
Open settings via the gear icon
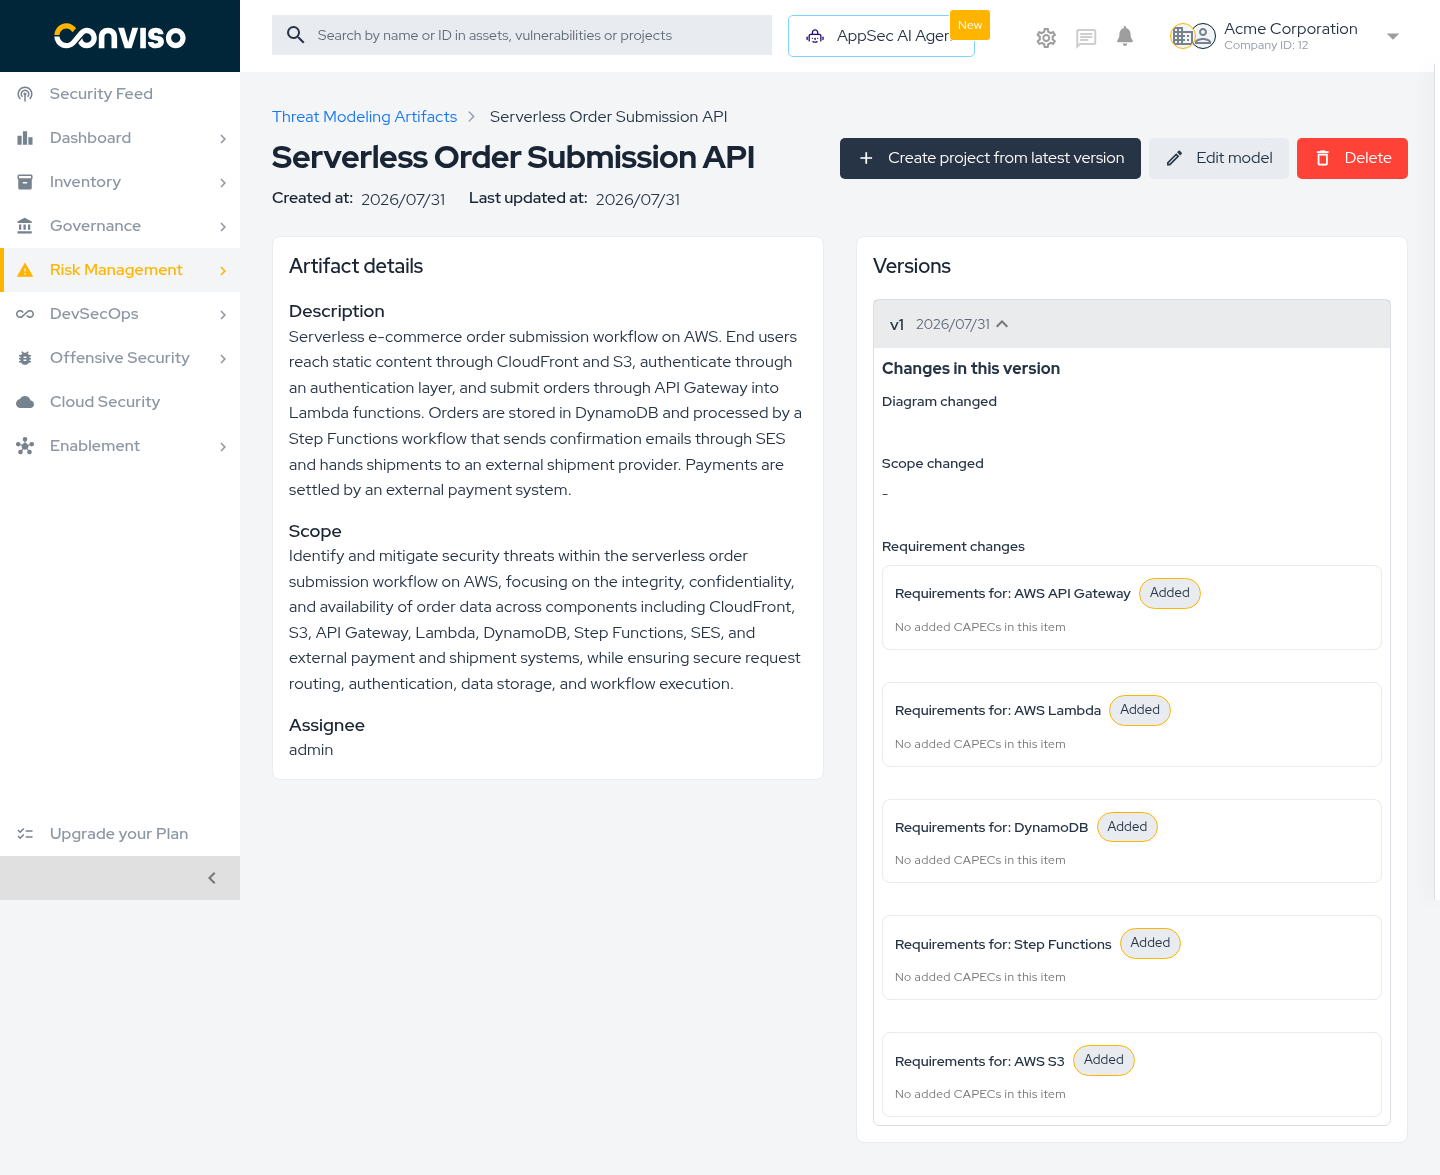coord(1046,38)
